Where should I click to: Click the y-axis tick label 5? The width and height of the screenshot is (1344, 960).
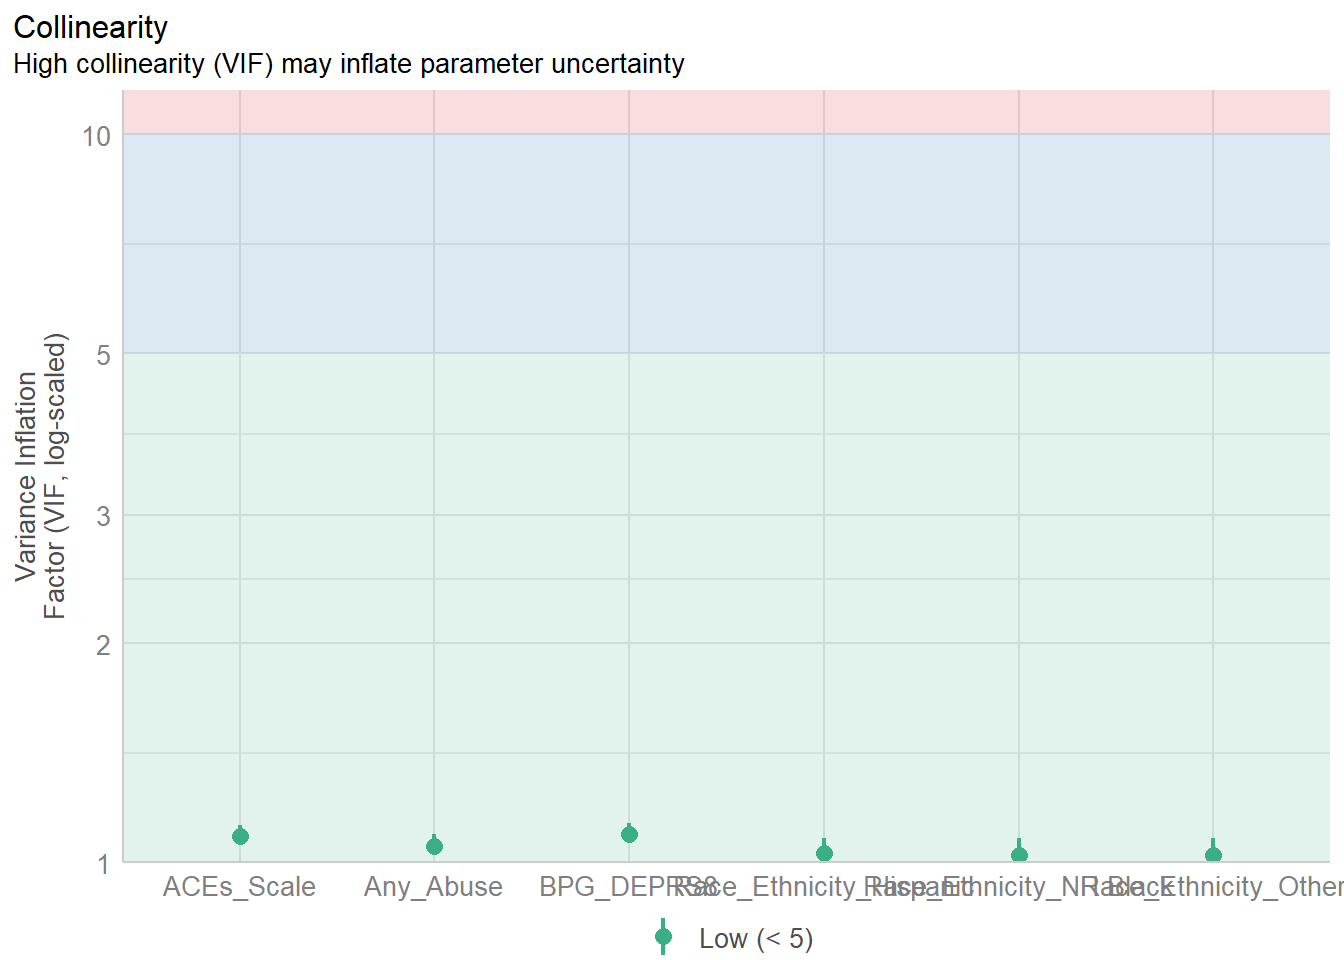[x=103, y=355]
